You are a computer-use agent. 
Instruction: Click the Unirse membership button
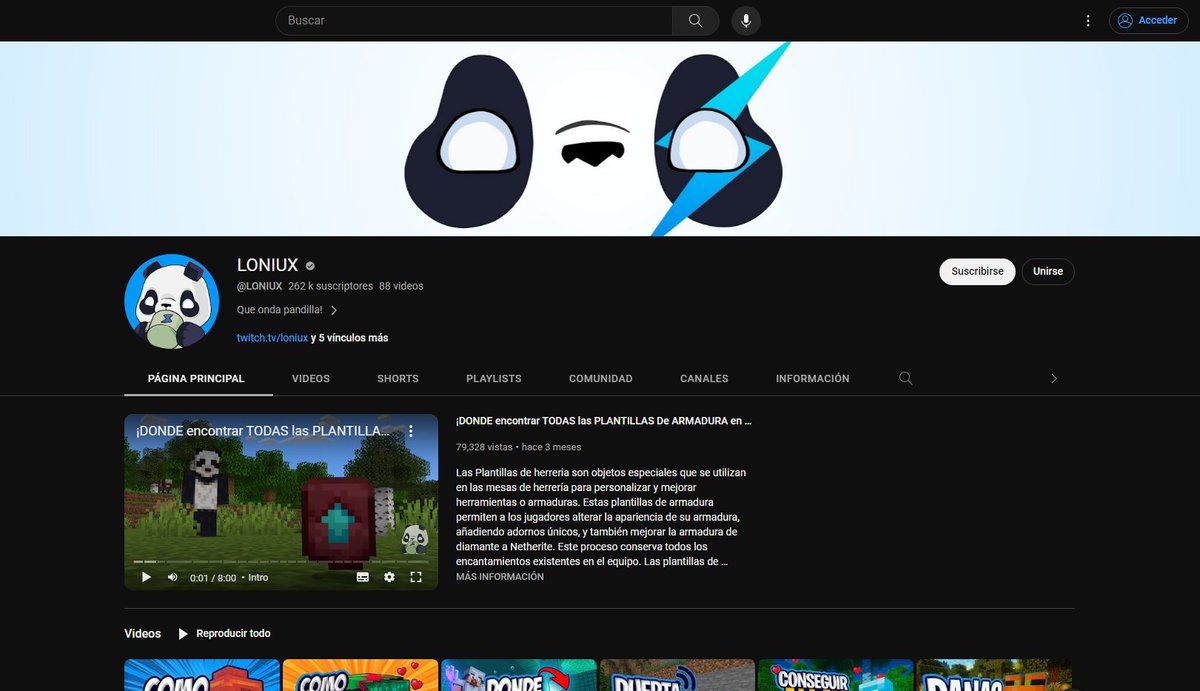tap(1048, 271)
